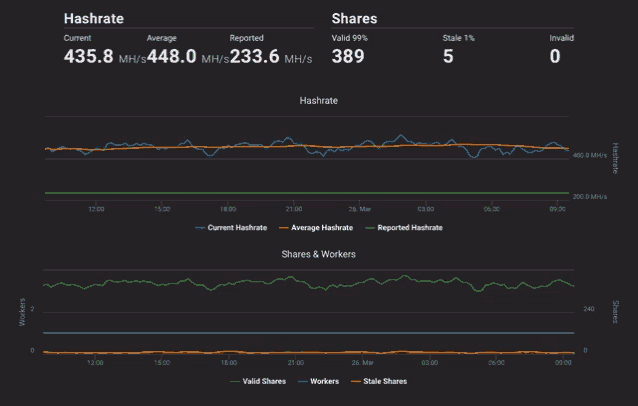Click the Hashrate chart title
This screenshot has width=638, height=406.
tap(319, 100)
